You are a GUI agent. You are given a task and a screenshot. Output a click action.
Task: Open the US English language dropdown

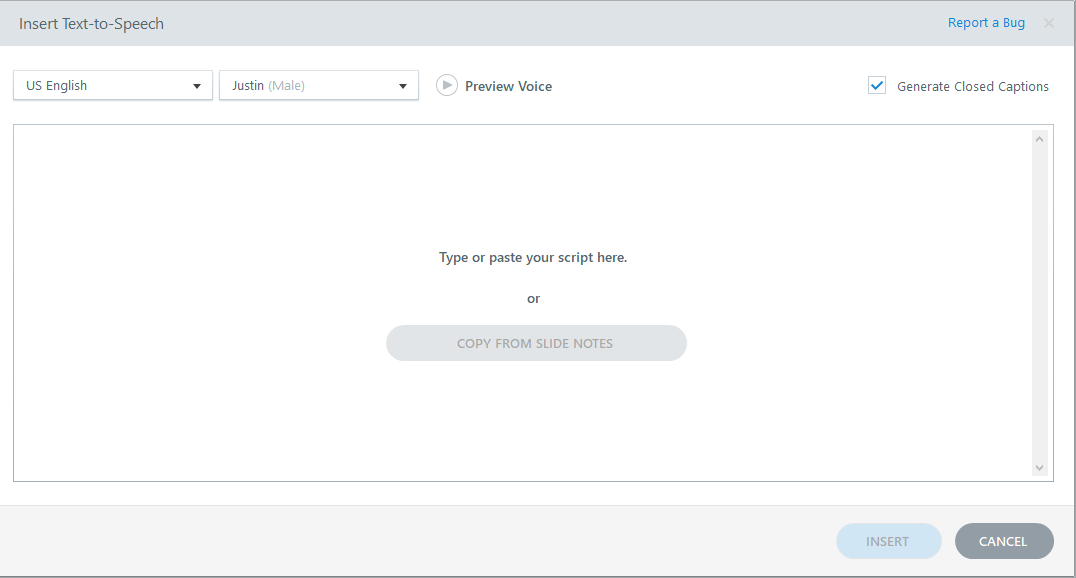pos(113,86)
